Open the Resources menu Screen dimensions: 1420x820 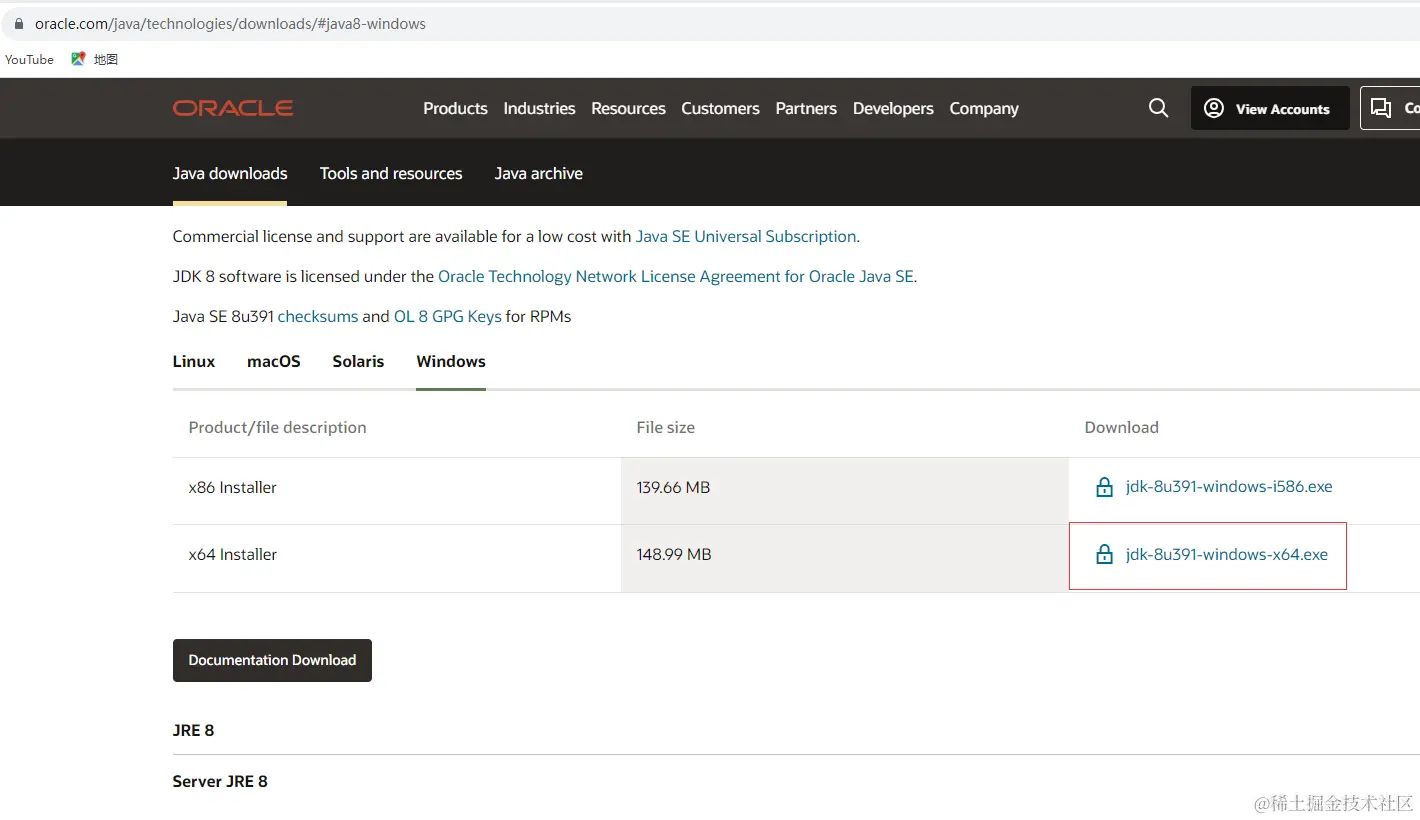(628, 108)
